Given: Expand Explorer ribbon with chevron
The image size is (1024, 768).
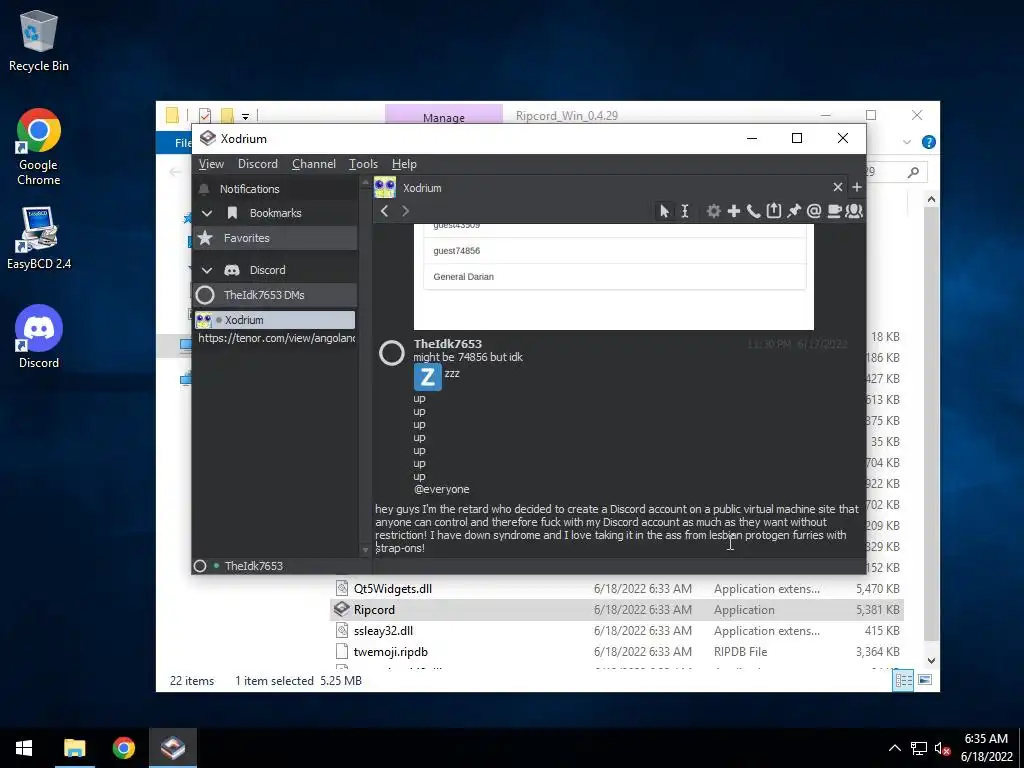Looking at the screenshot, I should click(906, 142).
